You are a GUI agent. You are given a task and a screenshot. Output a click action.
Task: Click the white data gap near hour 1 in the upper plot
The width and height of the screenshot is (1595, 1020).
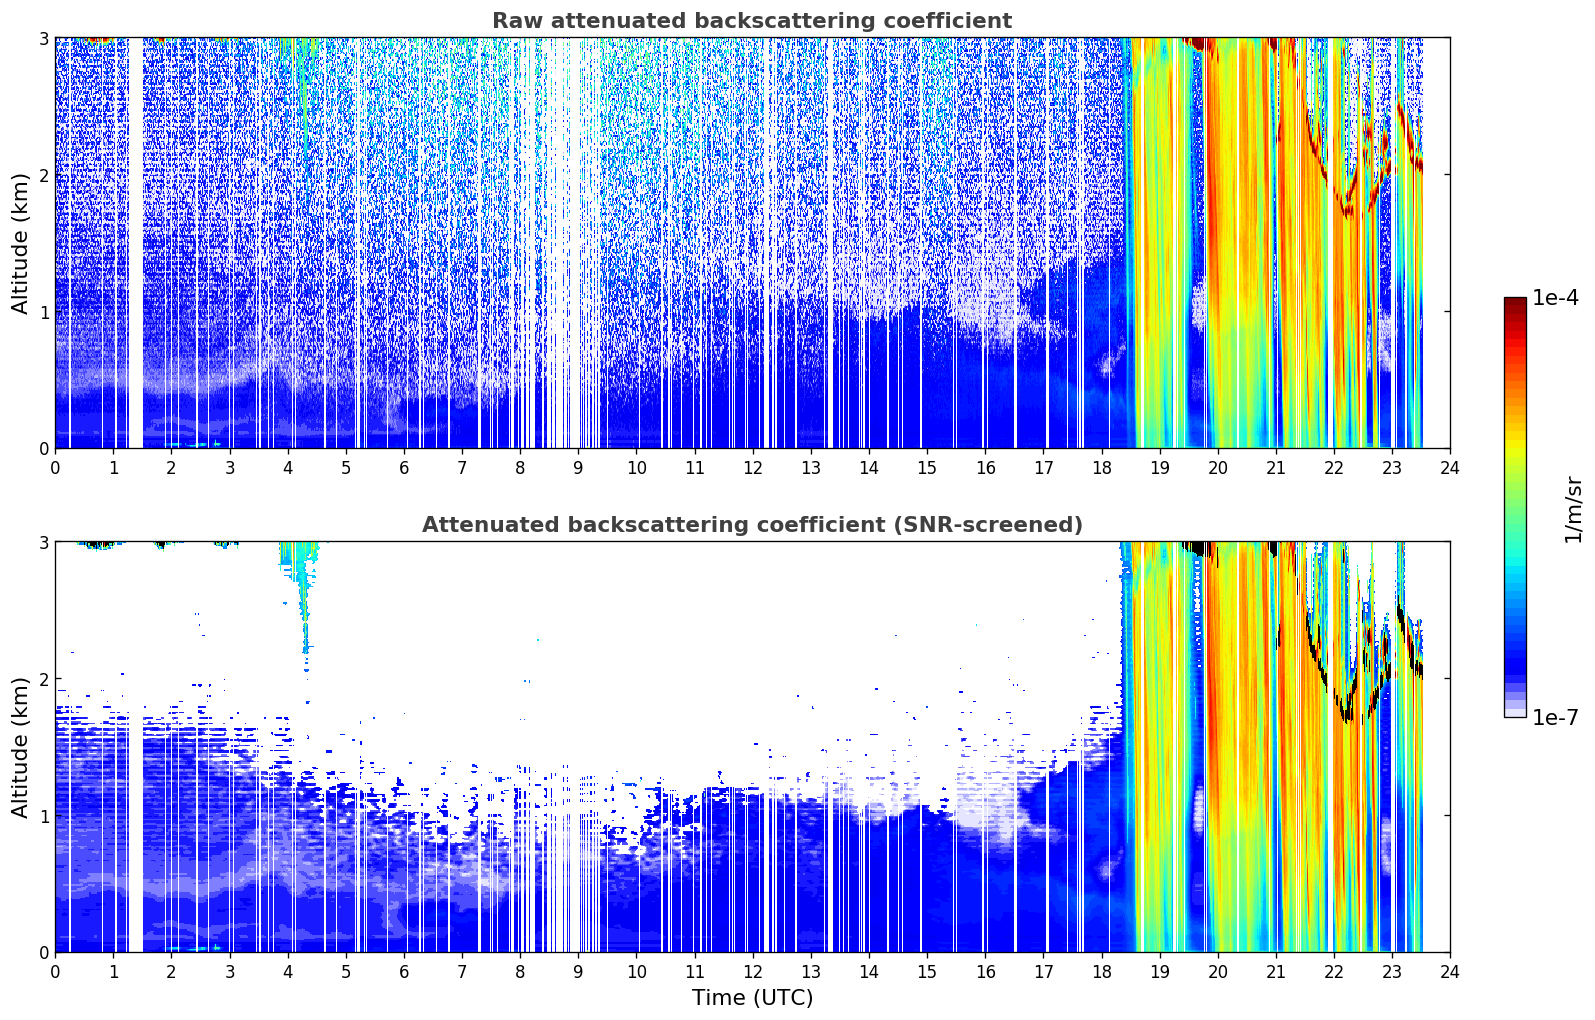tap(135, 243)
